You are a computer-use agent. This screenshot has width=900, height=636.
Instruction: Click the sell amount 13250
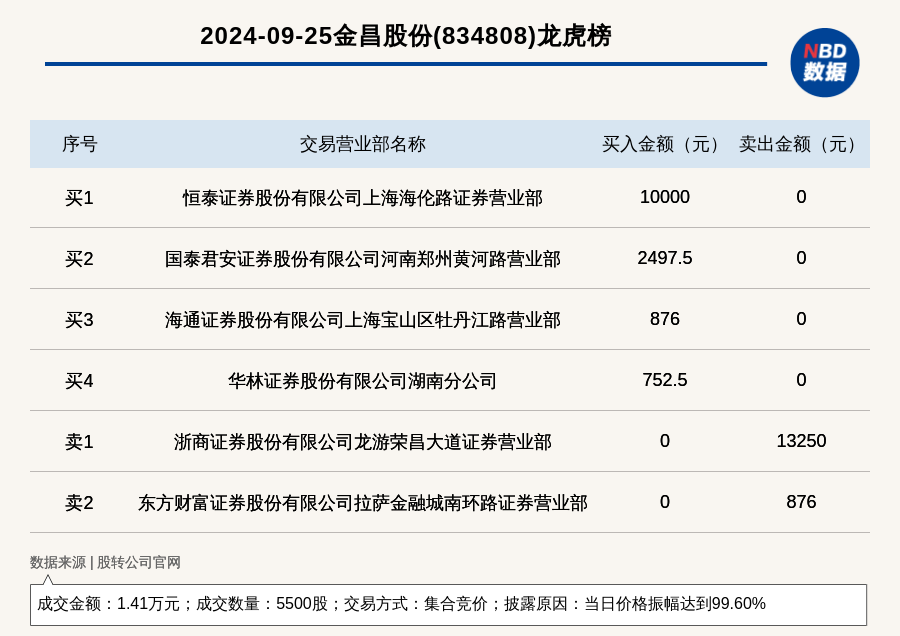pos(801,441)
